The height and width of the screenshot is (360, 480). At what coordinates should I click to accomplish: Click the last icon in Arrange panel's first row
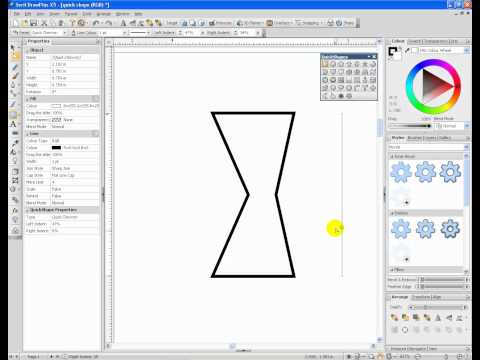click(460, 318)
